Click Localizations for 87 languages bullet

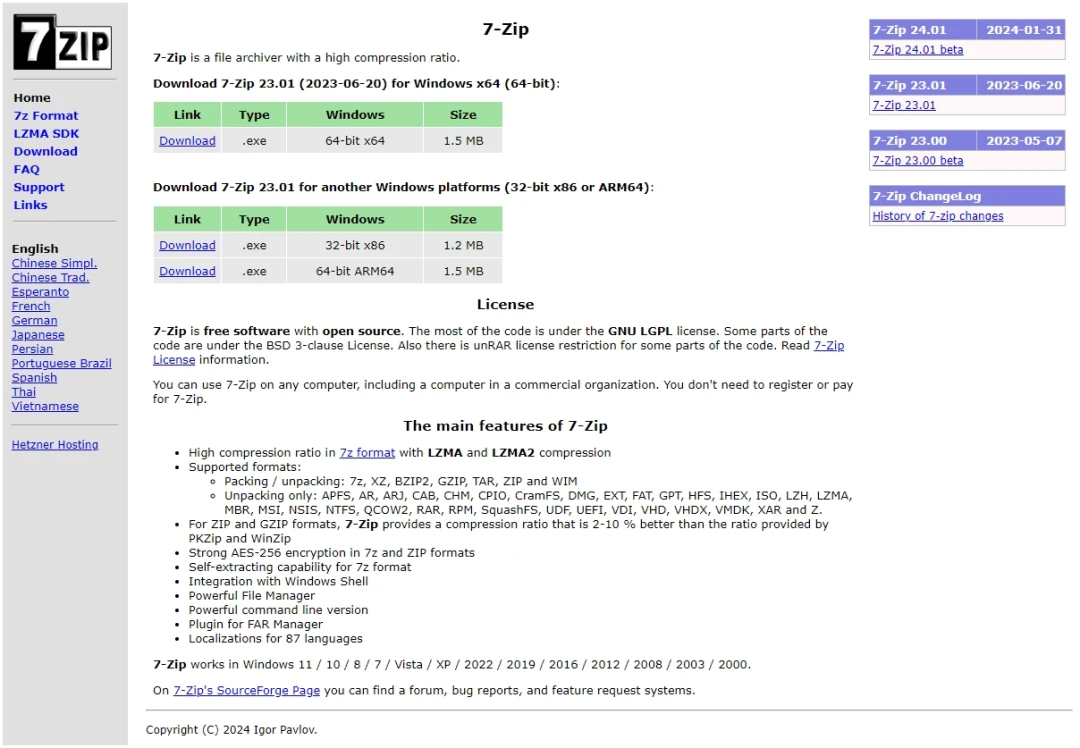pos(276,639)
